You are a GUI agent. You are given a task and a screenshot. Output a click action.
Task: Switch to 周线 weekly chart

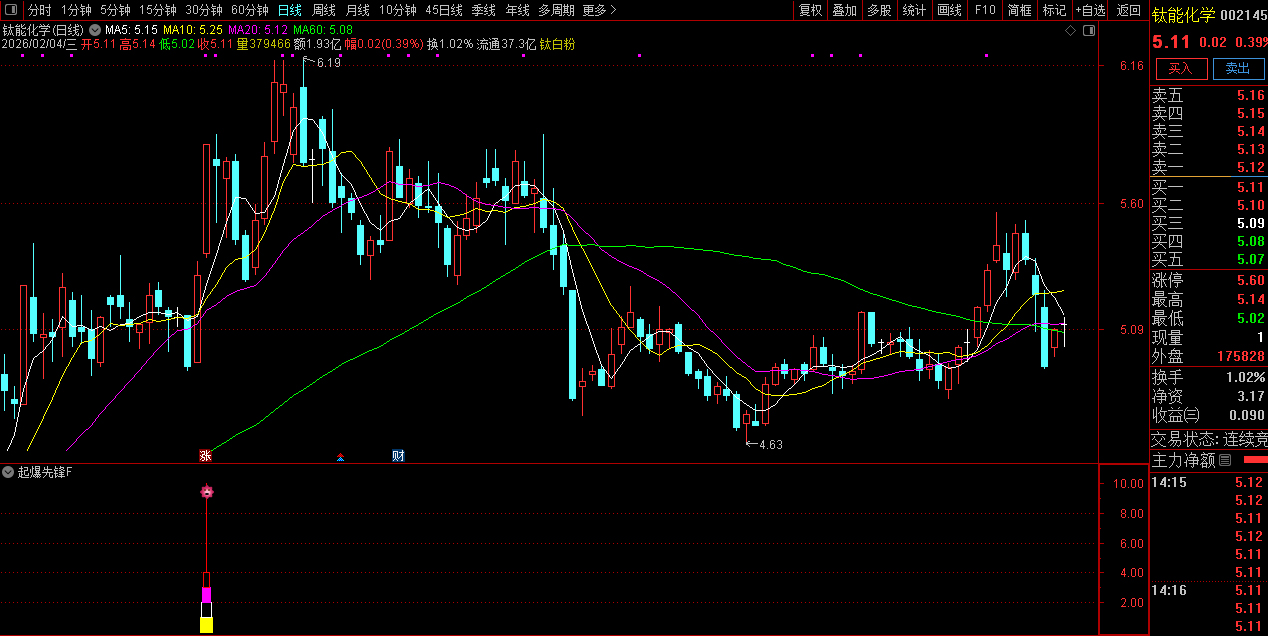(x=324, y=10)
